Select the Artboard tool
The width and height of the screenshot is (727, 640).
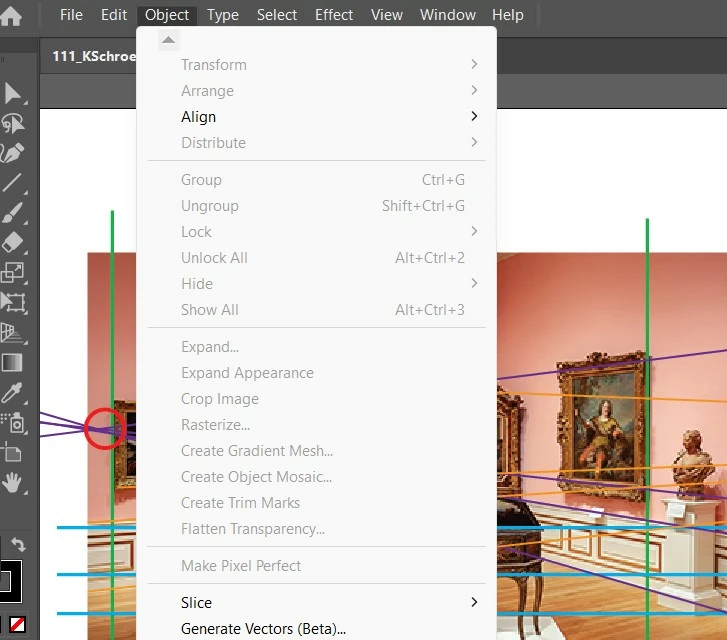(x=11, y=452)
